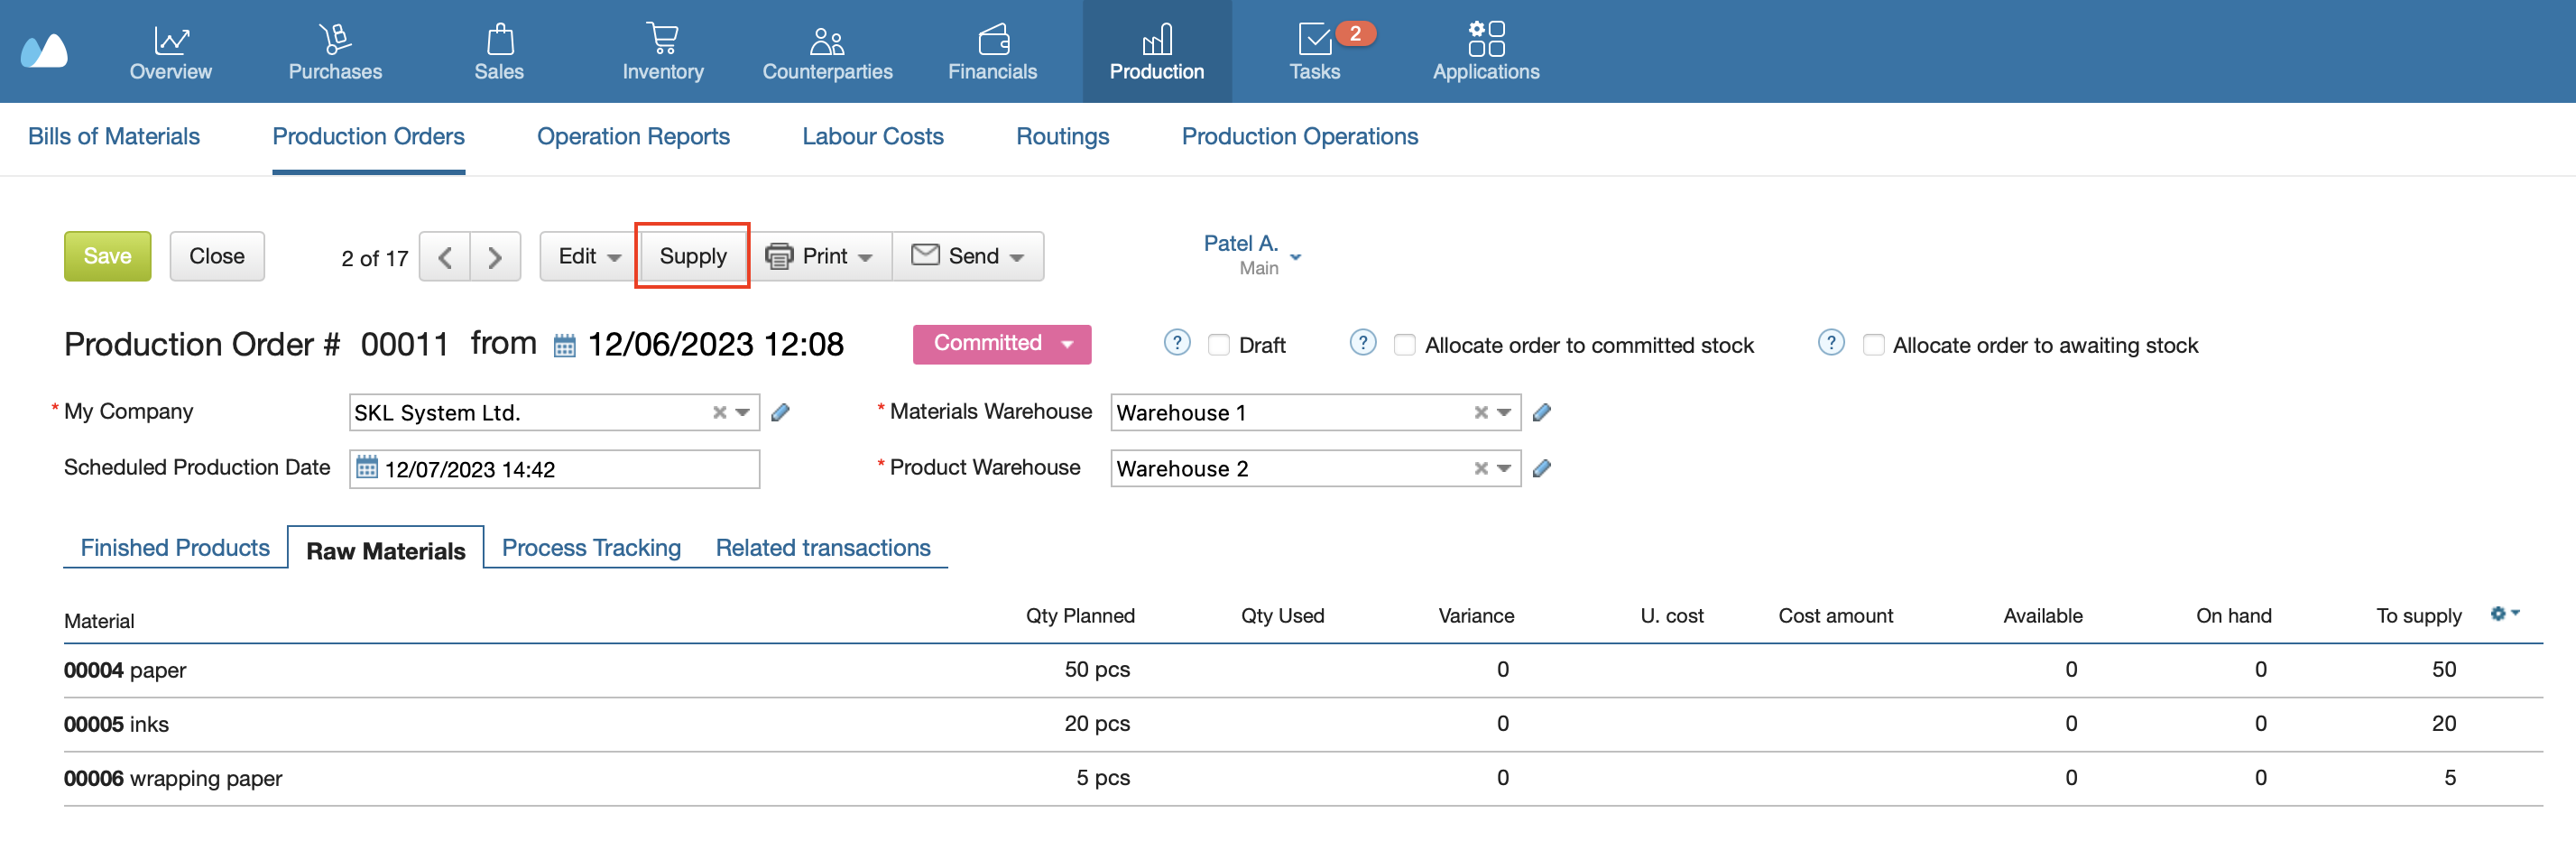Click Qty Planned 50 pcs for paper
Image resolution: width=2576 pixels, height=841 pixels.
click(x=1097, y=669)
